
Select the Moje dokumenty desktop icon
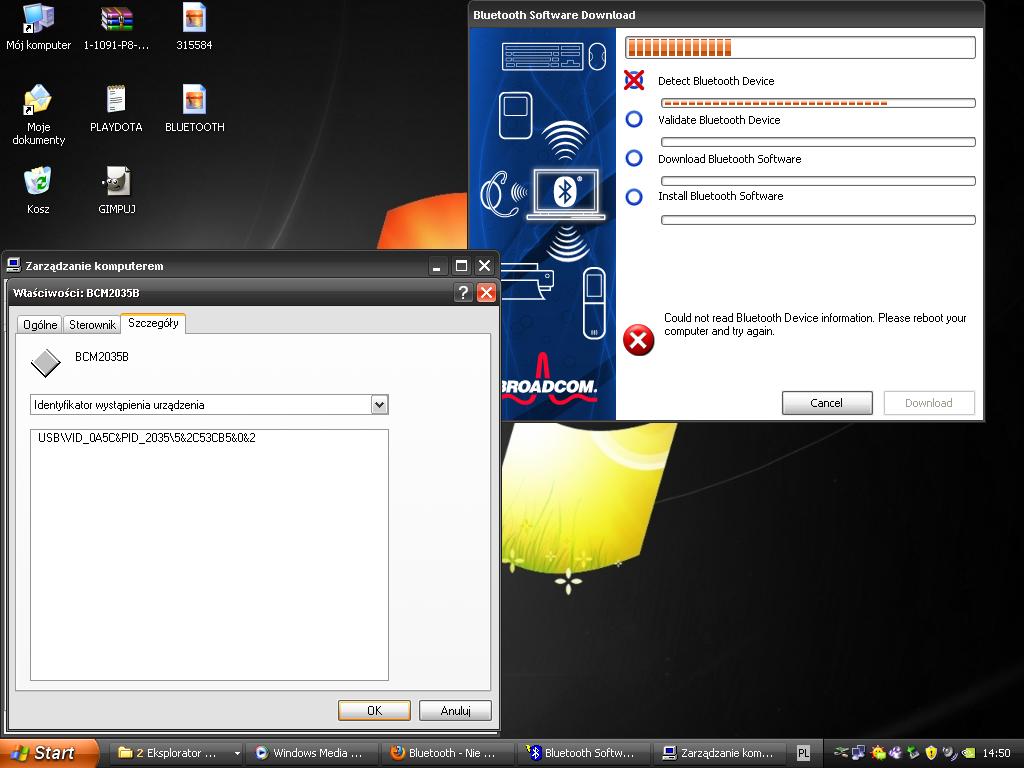tap(38, 114)
